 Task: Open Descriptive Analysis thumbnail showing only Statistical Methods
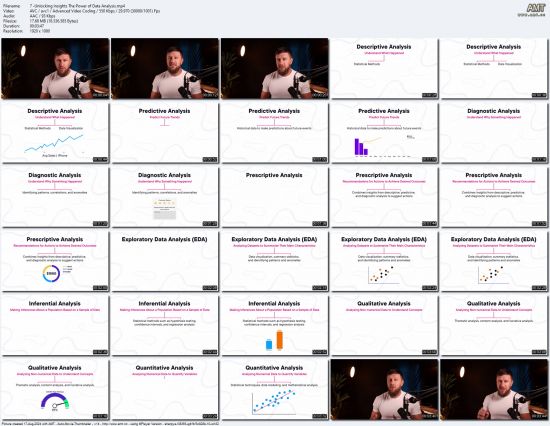point(384,68)
